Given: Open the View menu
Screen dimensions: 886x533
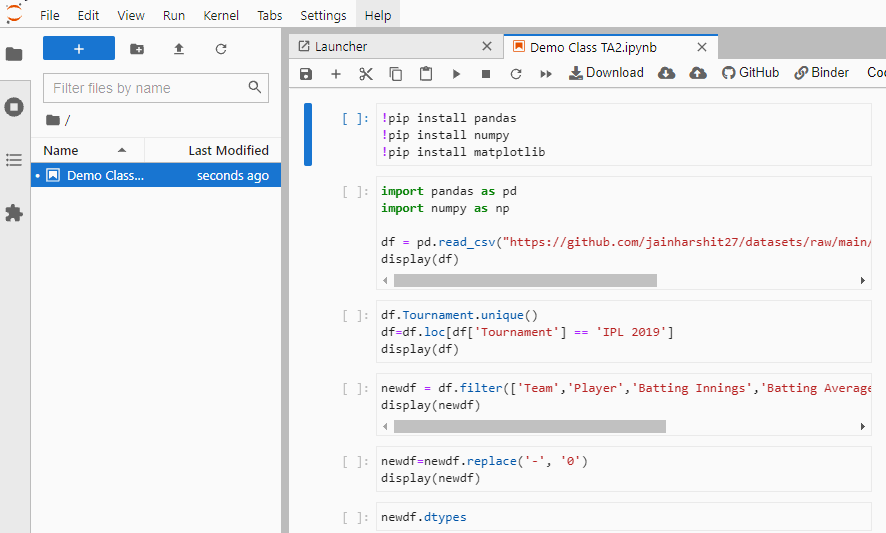Looking at the screenshot, I should click(x=131, y=15).
